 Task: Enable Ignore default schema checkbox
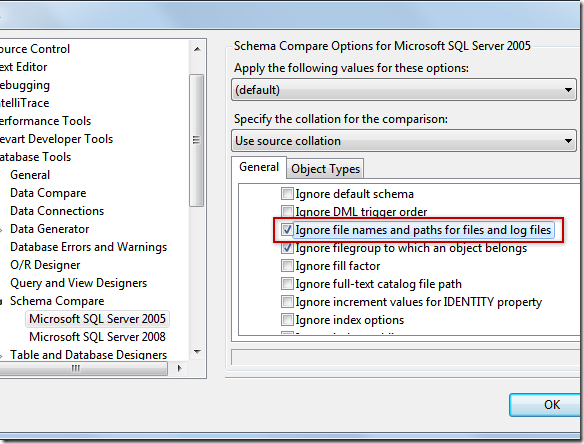287,194
